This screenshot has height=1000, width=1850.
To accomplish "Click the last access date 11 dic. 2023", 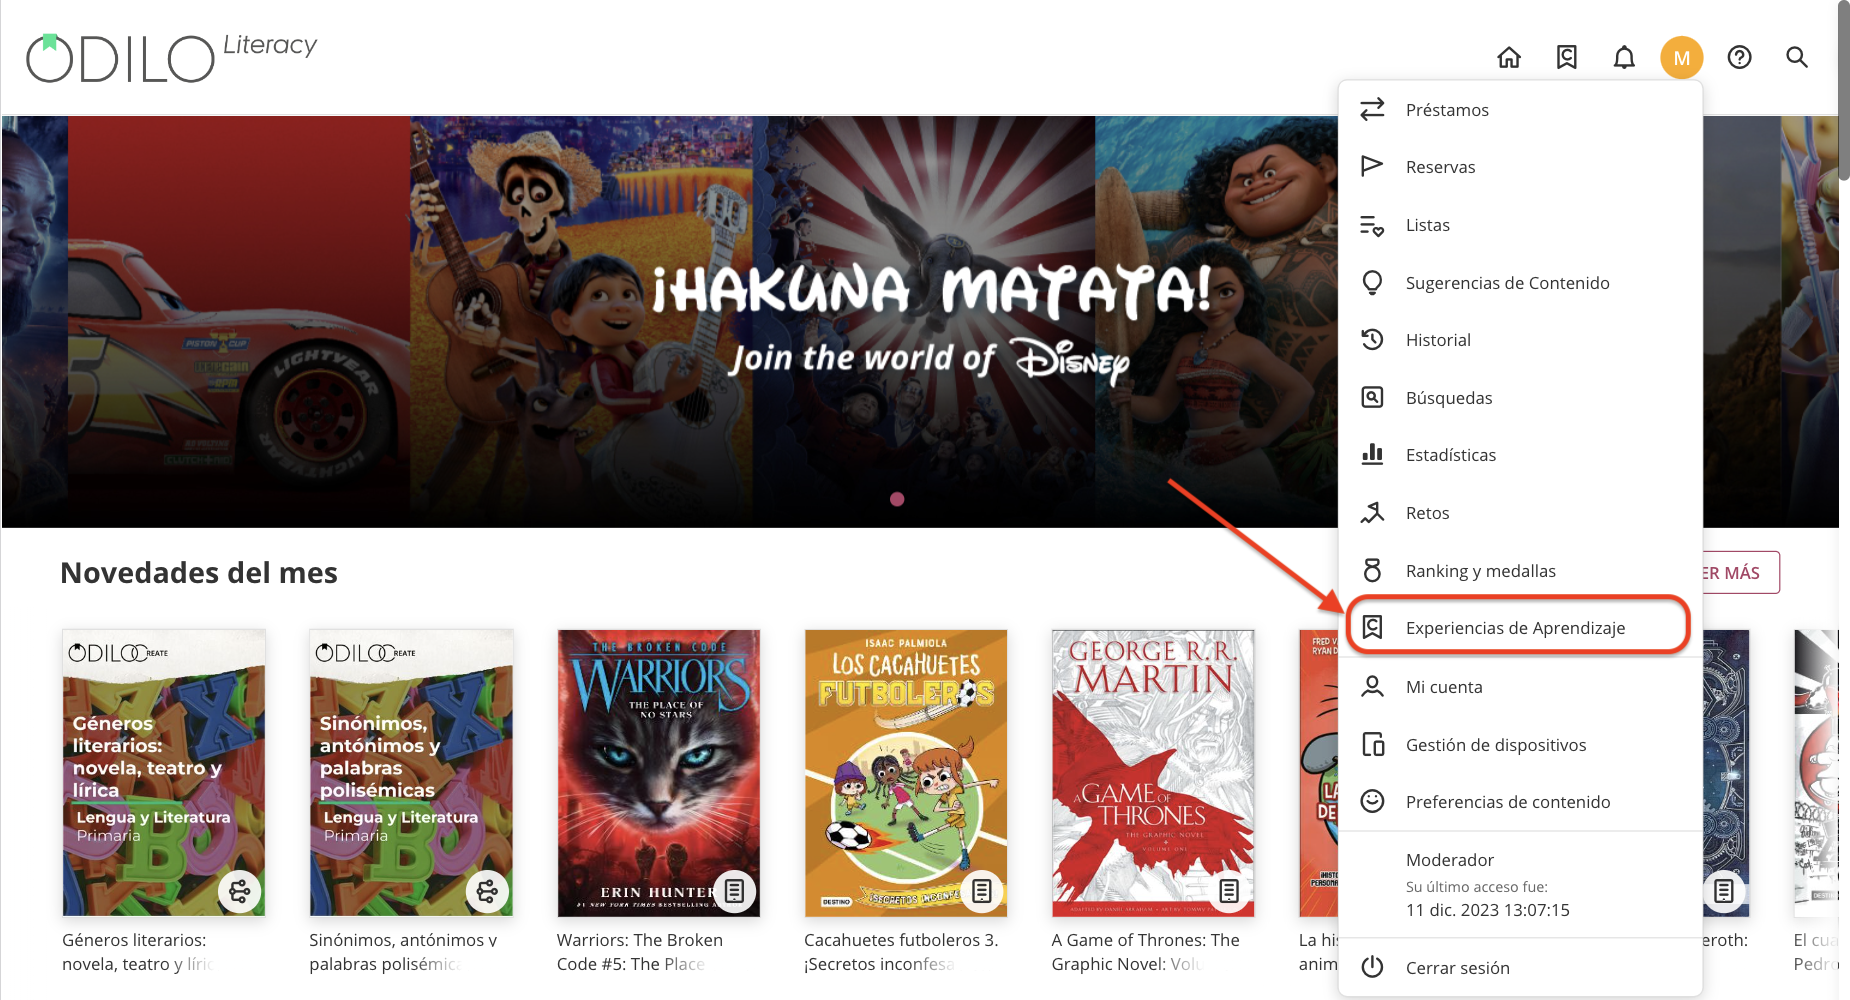I will (x=1488, y=910).
